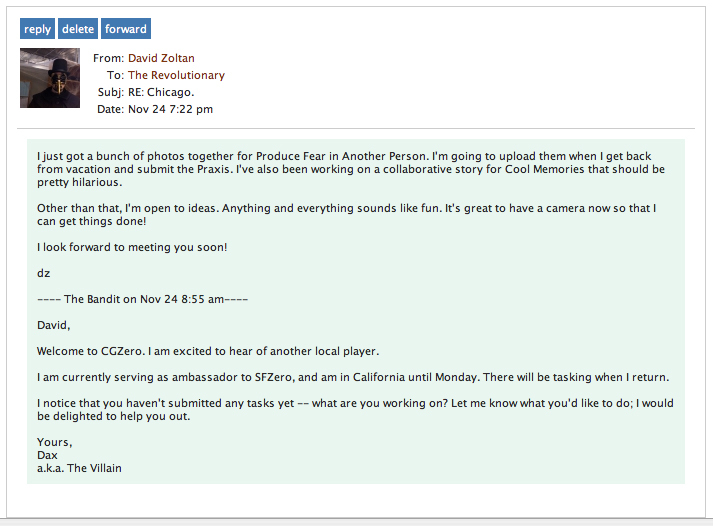Click the To: field label
This screenshot has height=526, width=713.
coord(115,75)
